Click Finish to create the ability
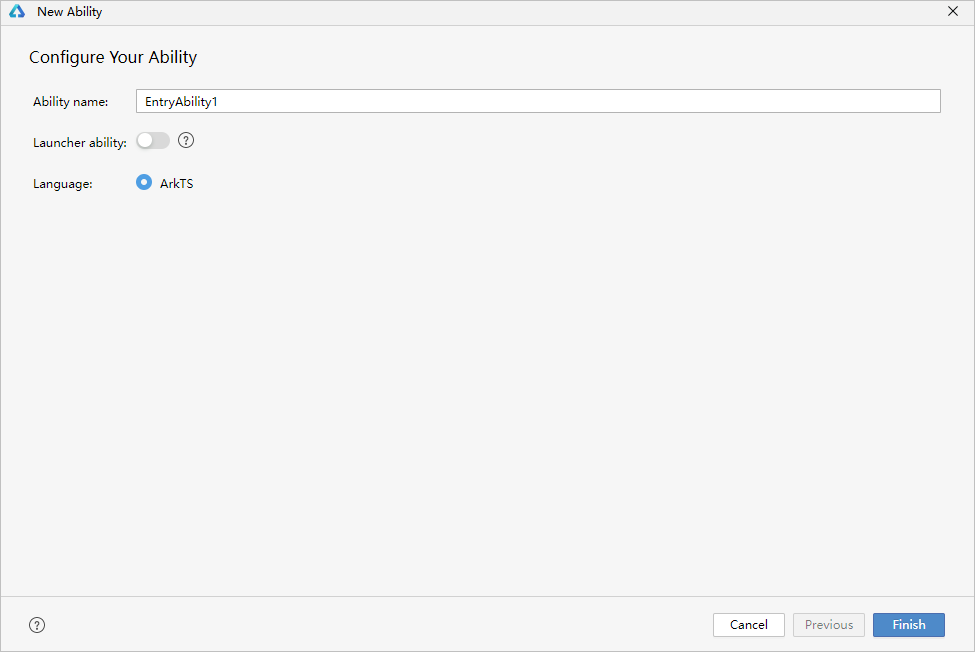Viewport: 975px width, 652px height. coord(908,625)
